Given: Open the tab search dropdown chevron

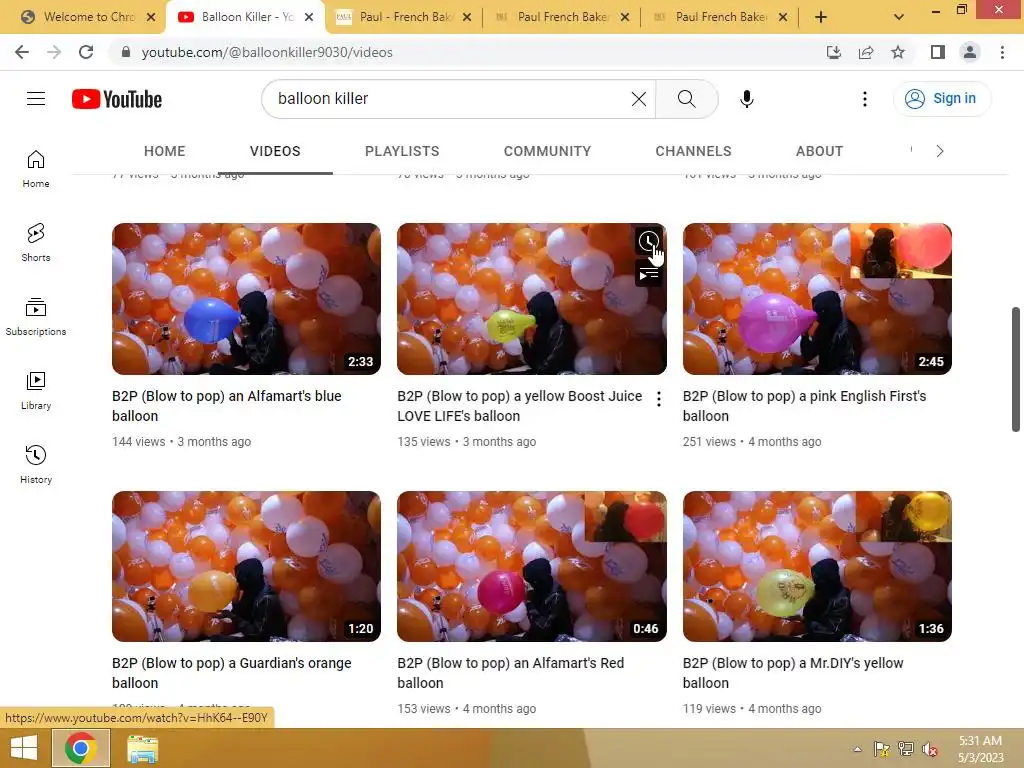Looking at the screenshot, I should (899, 17).
